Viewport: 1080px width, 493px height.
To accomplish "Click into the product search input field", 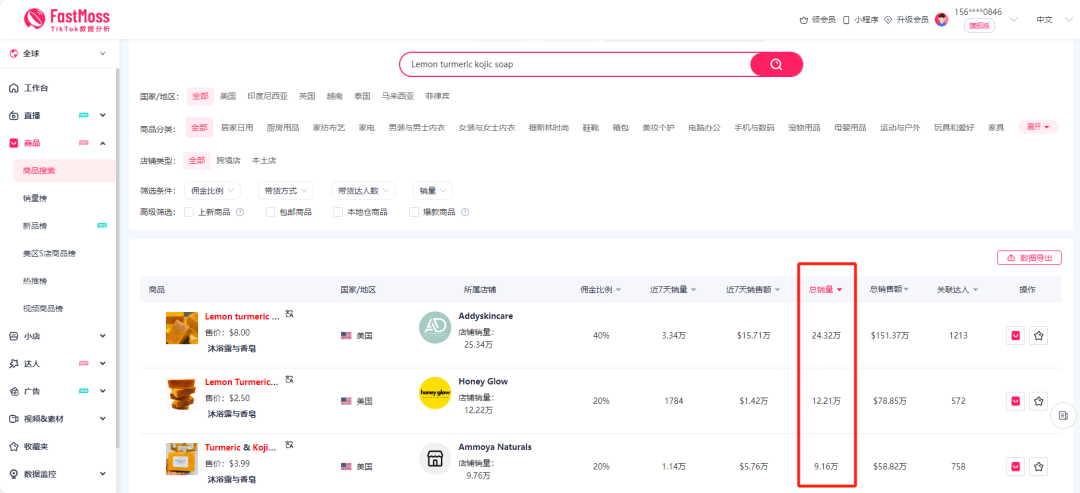I will [x=575, y=65].
